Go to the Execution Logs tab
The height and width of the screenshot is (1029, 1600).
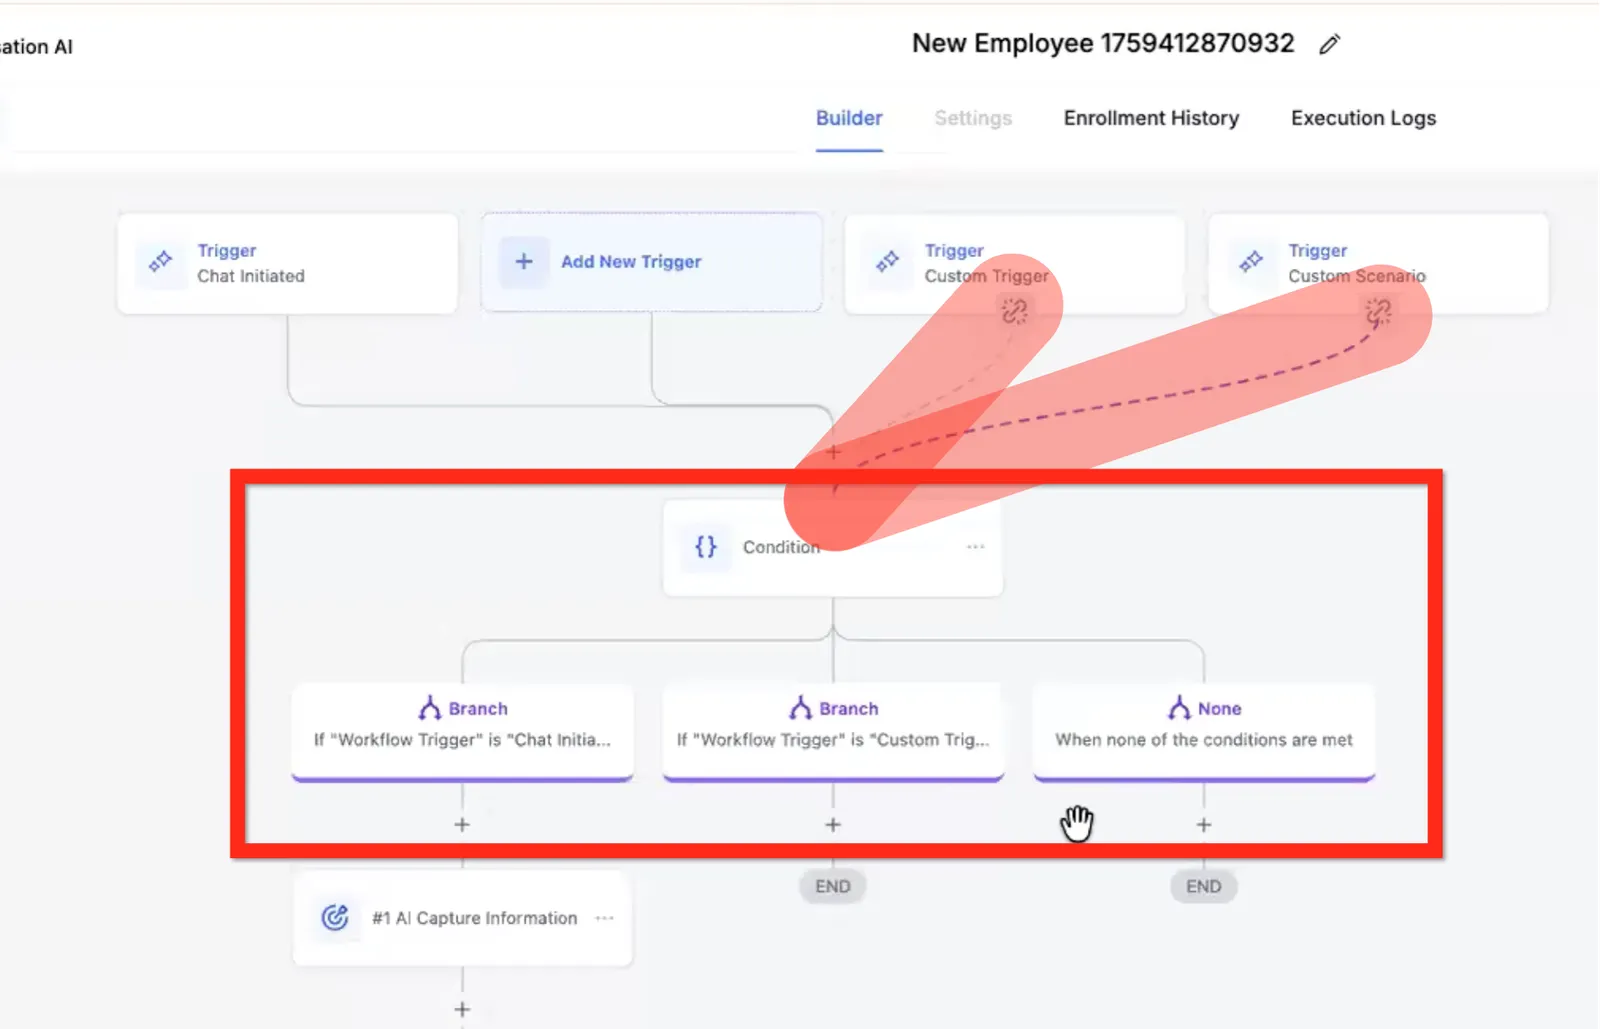(x=1363, y=118)
